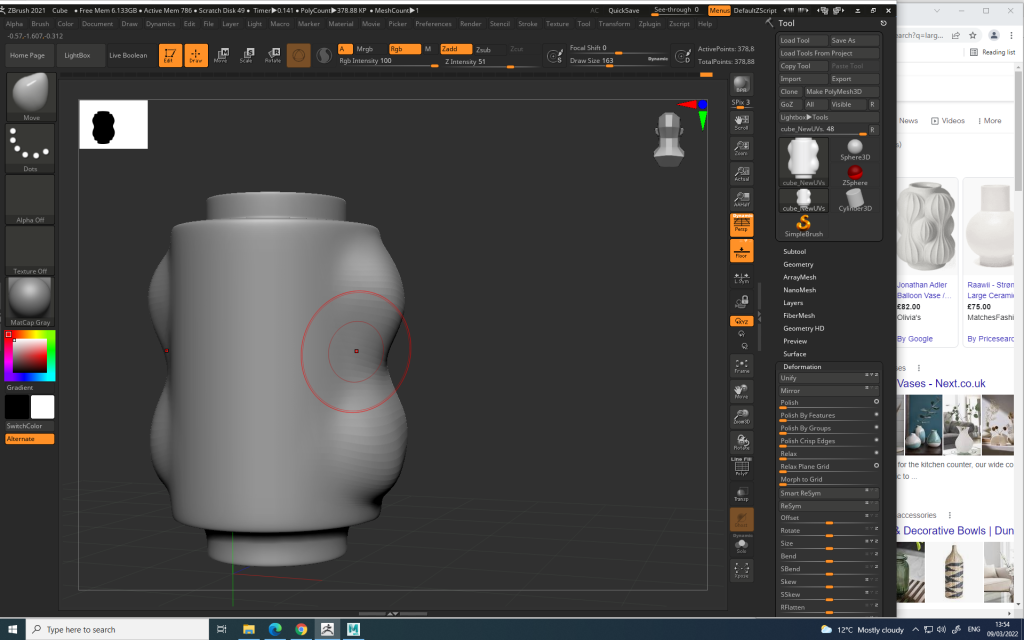
Task: Click the Scroll canvas icon
Action: pos(741,122)
